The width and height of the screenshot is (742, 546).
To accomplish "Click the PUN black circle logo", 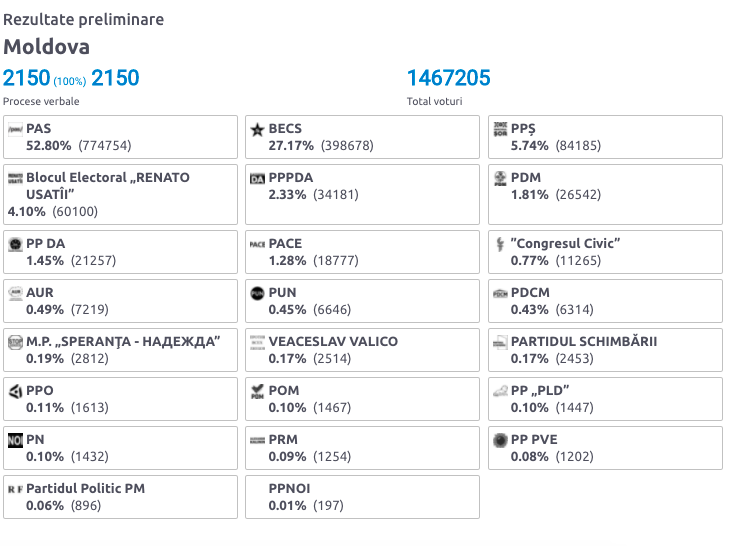I will [257, 293].
